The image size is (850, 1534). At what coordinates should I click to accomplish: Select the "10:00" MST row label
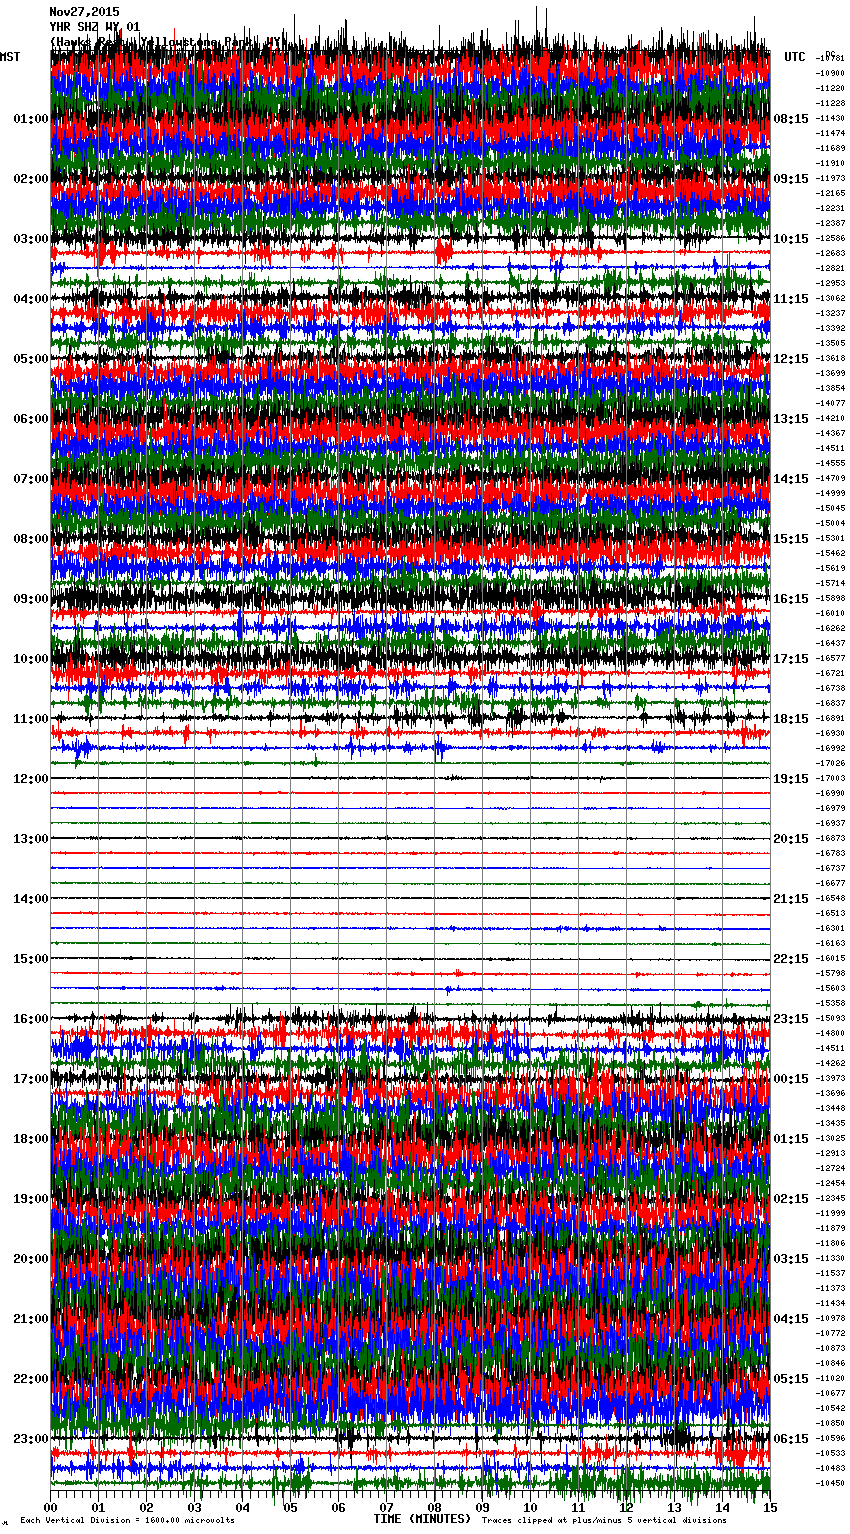coord(31,659)
